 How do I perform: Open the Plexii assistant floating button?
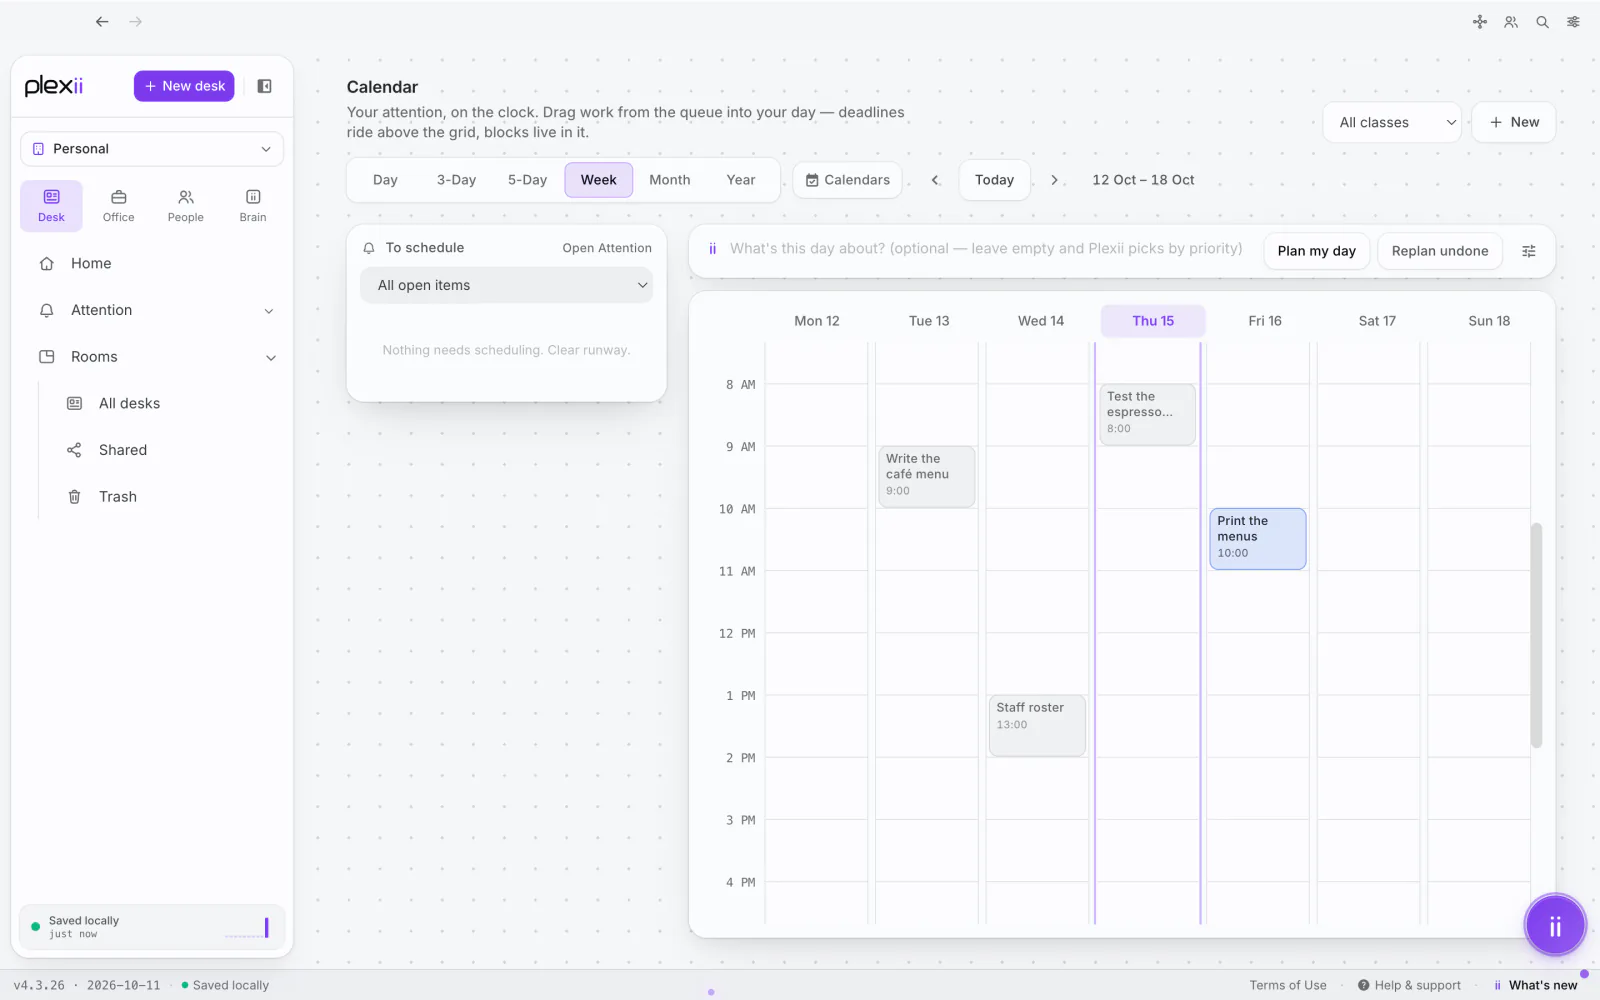pyautogui.click(x=1555, y=925)
